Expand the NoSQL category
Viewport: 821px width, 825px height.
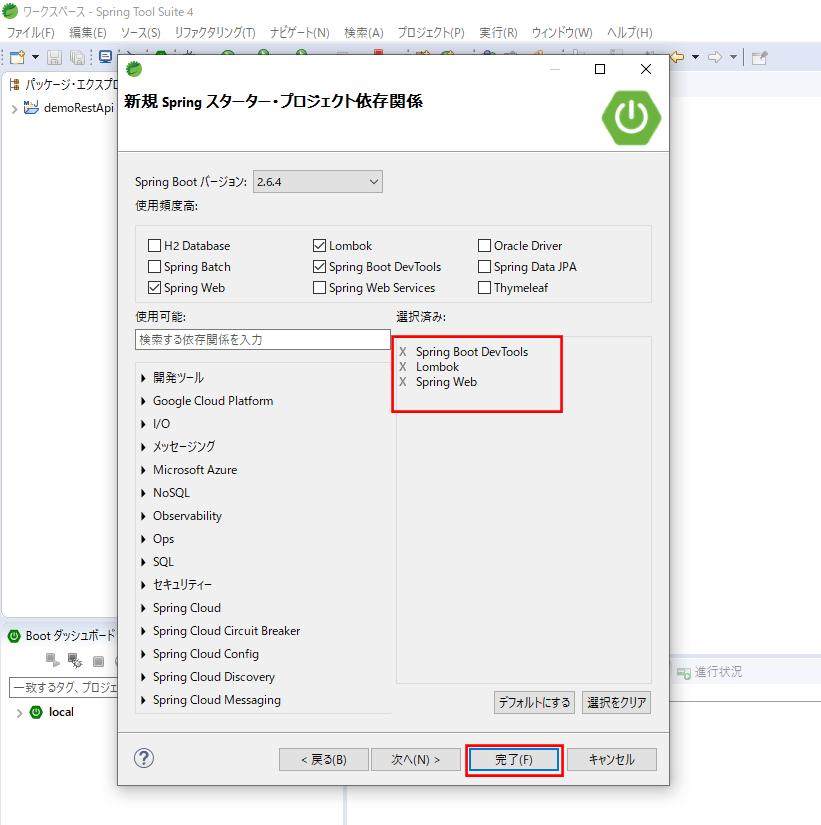(x=143, y=494)
